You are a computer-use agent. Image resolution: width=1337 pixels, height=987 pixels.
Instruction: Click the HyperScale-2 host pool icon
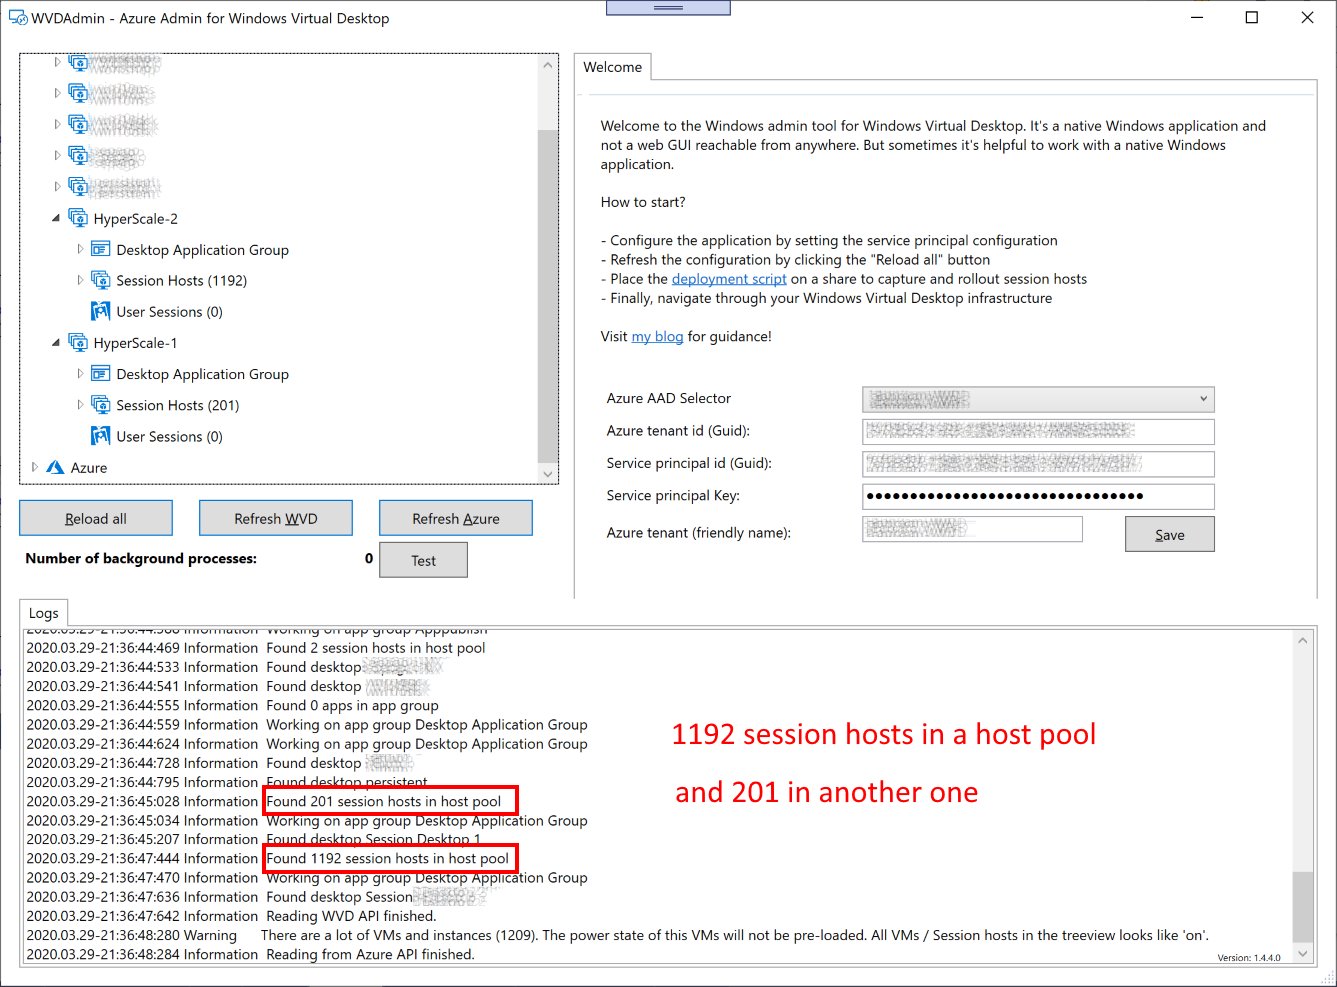point(78,218)
